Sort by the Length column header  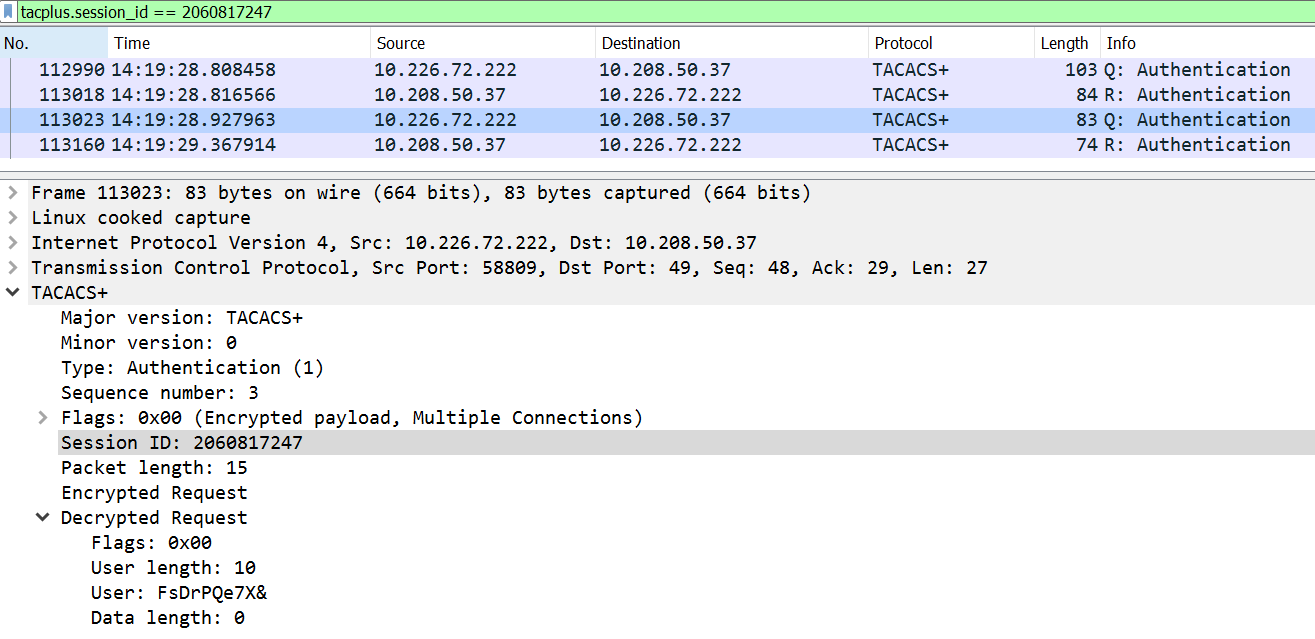click(x=1066, y=44)
